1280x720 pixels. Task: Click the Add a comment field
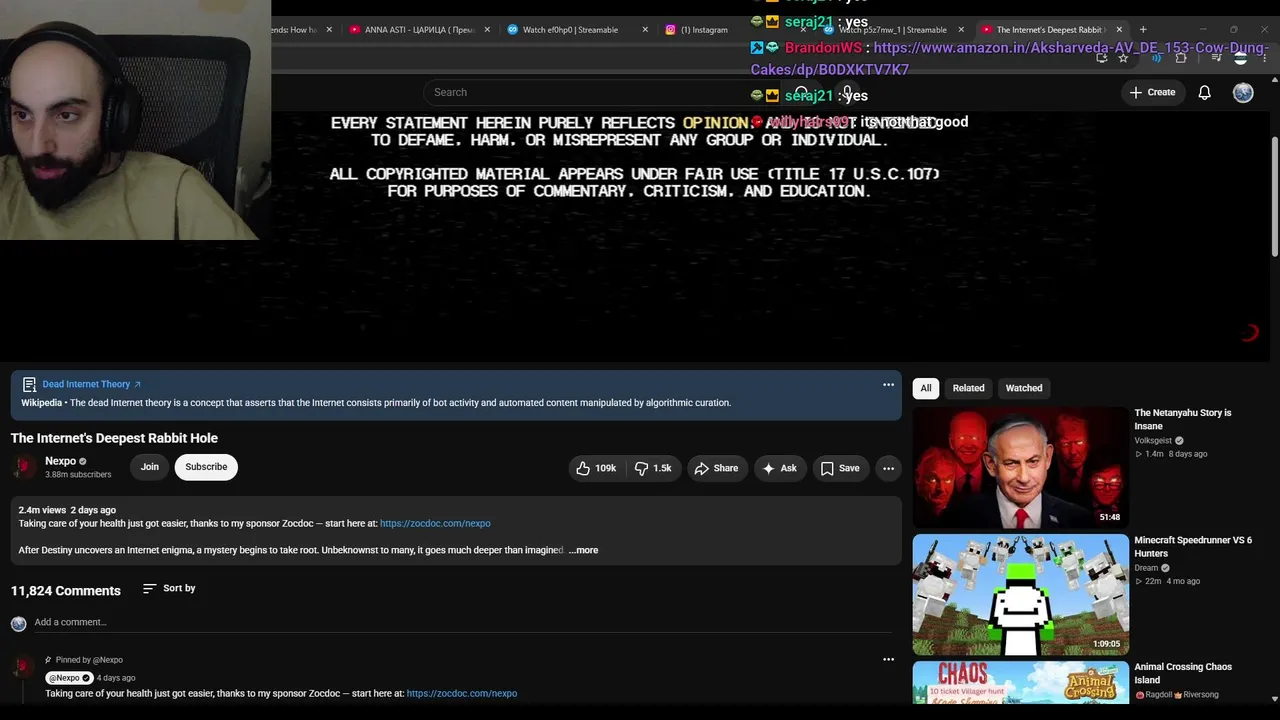[x=462, y=622]
